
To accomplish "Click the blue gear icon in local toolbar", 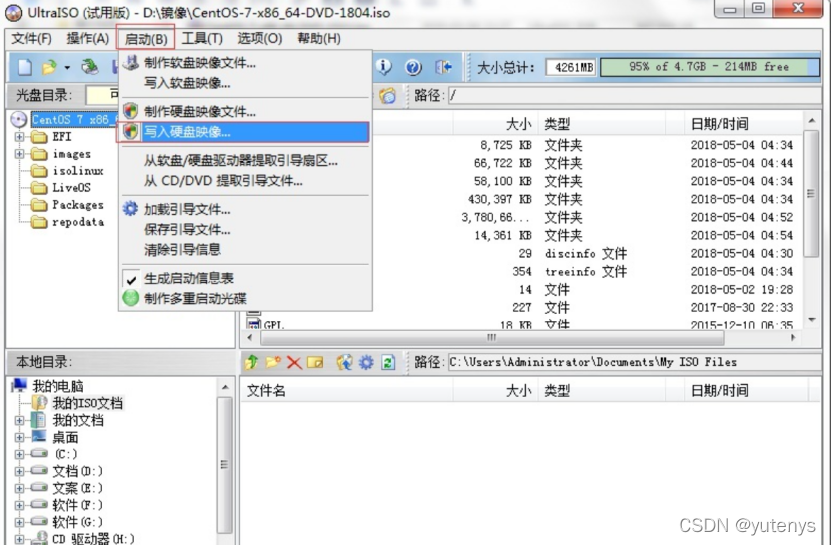I will click(366, 362).
